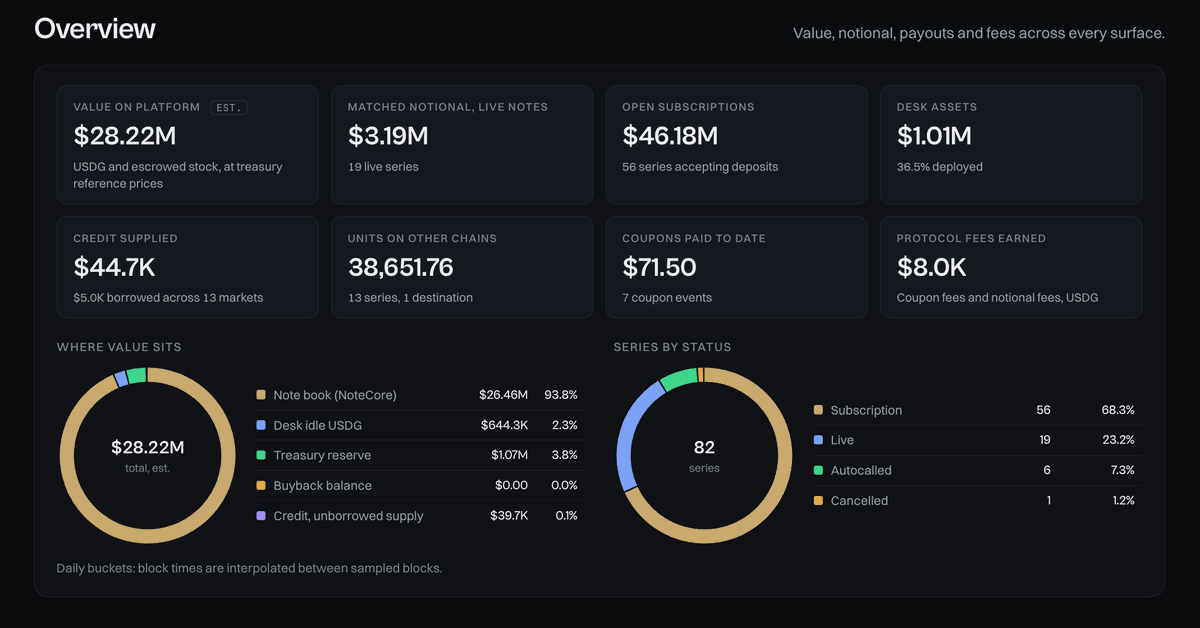Click the 'Value, notional, payouts and fees' subtitle
The image size is (1200, 628).
pos(979,33)
